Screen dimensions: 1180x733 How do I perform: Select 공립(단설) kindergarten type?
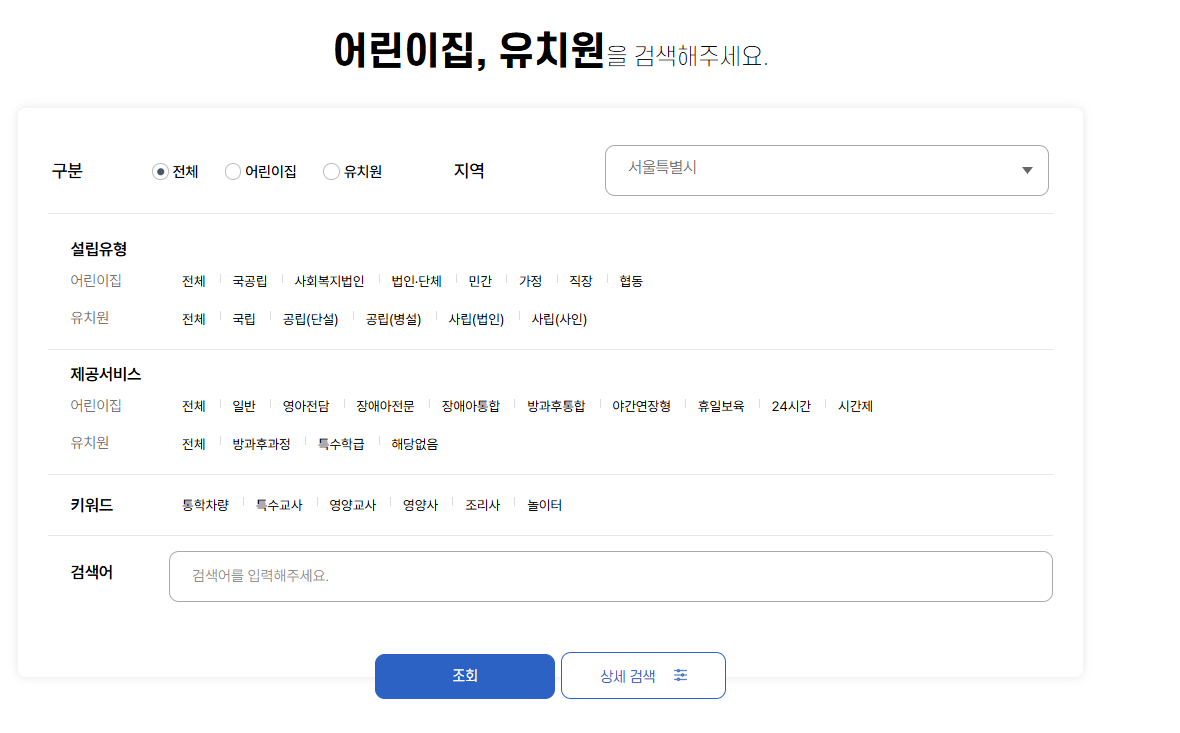[x=310, y=319]
